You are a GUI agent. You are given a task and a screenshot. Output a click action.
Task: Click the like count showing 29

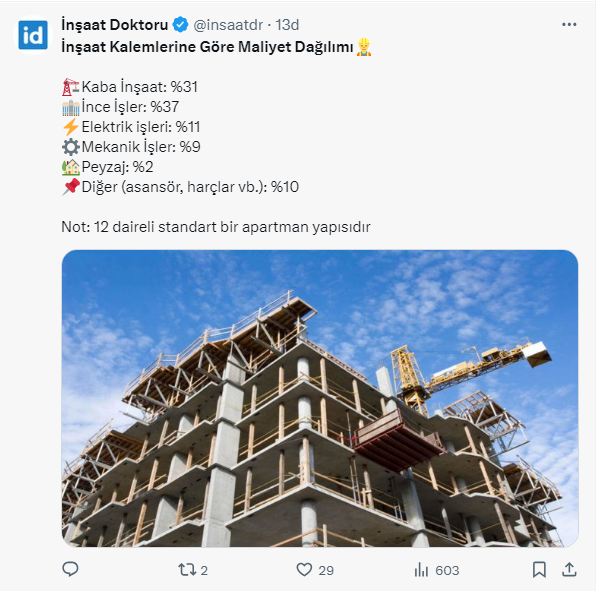(x=326, y=570)
